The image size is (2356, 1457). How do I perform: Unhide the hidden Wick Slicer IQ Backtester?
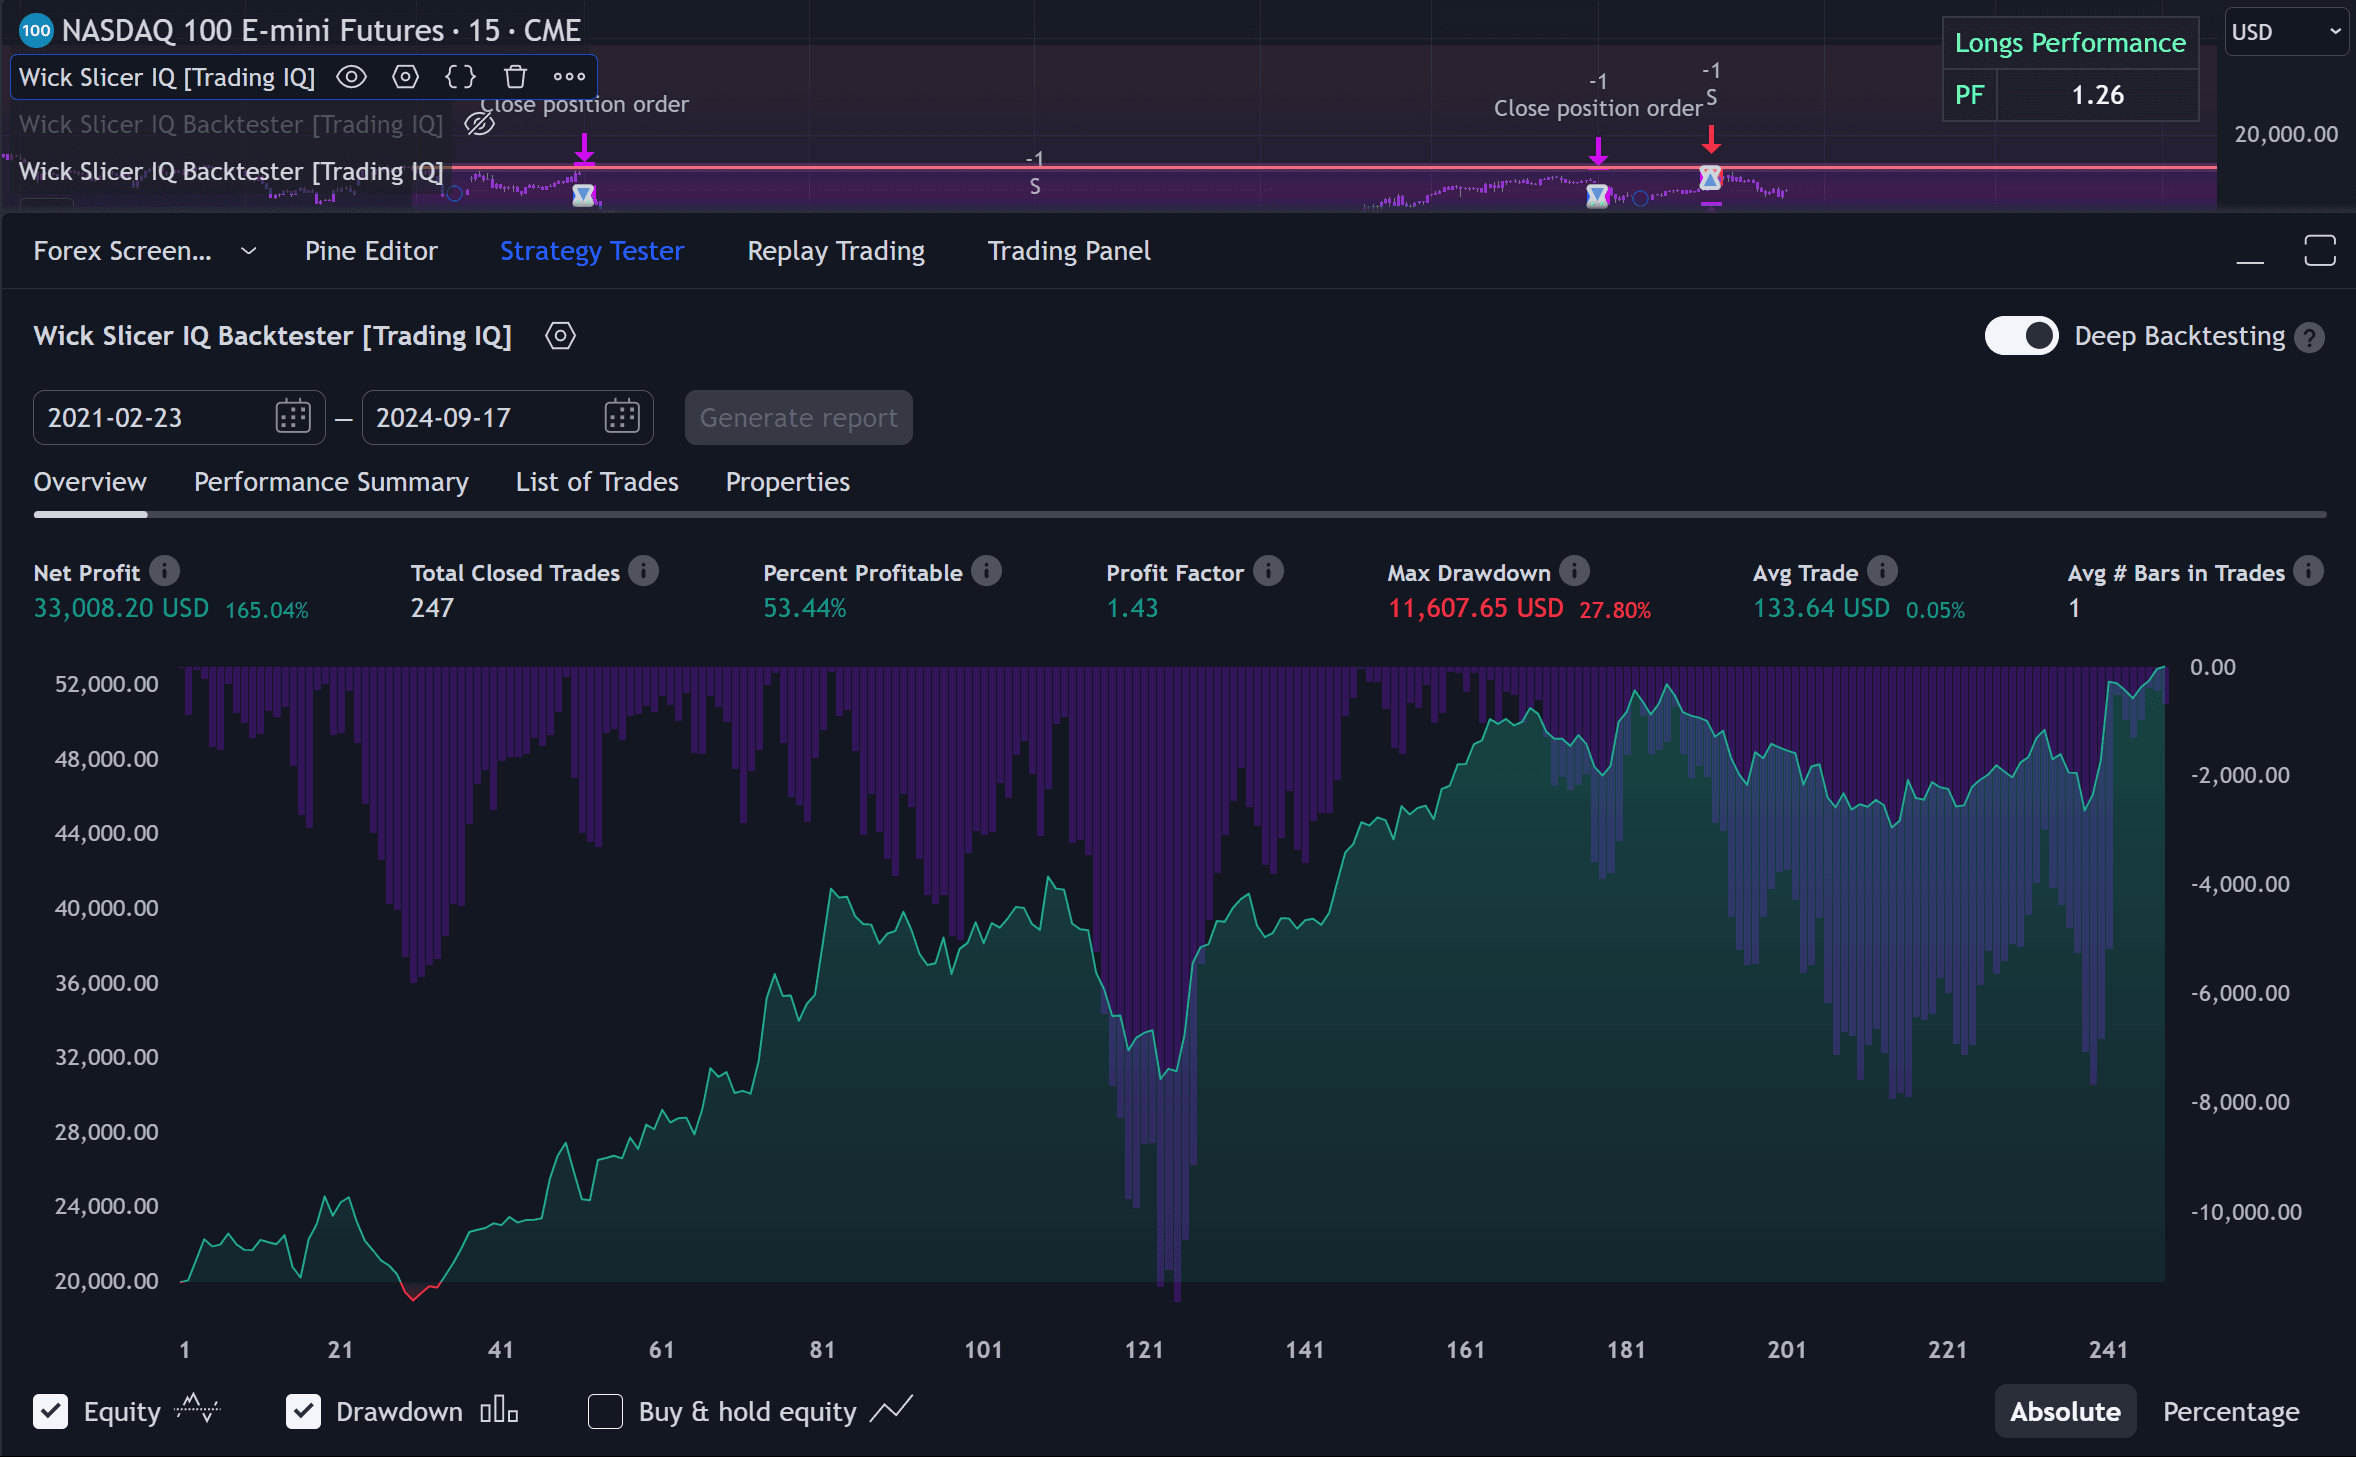(480, 124)
